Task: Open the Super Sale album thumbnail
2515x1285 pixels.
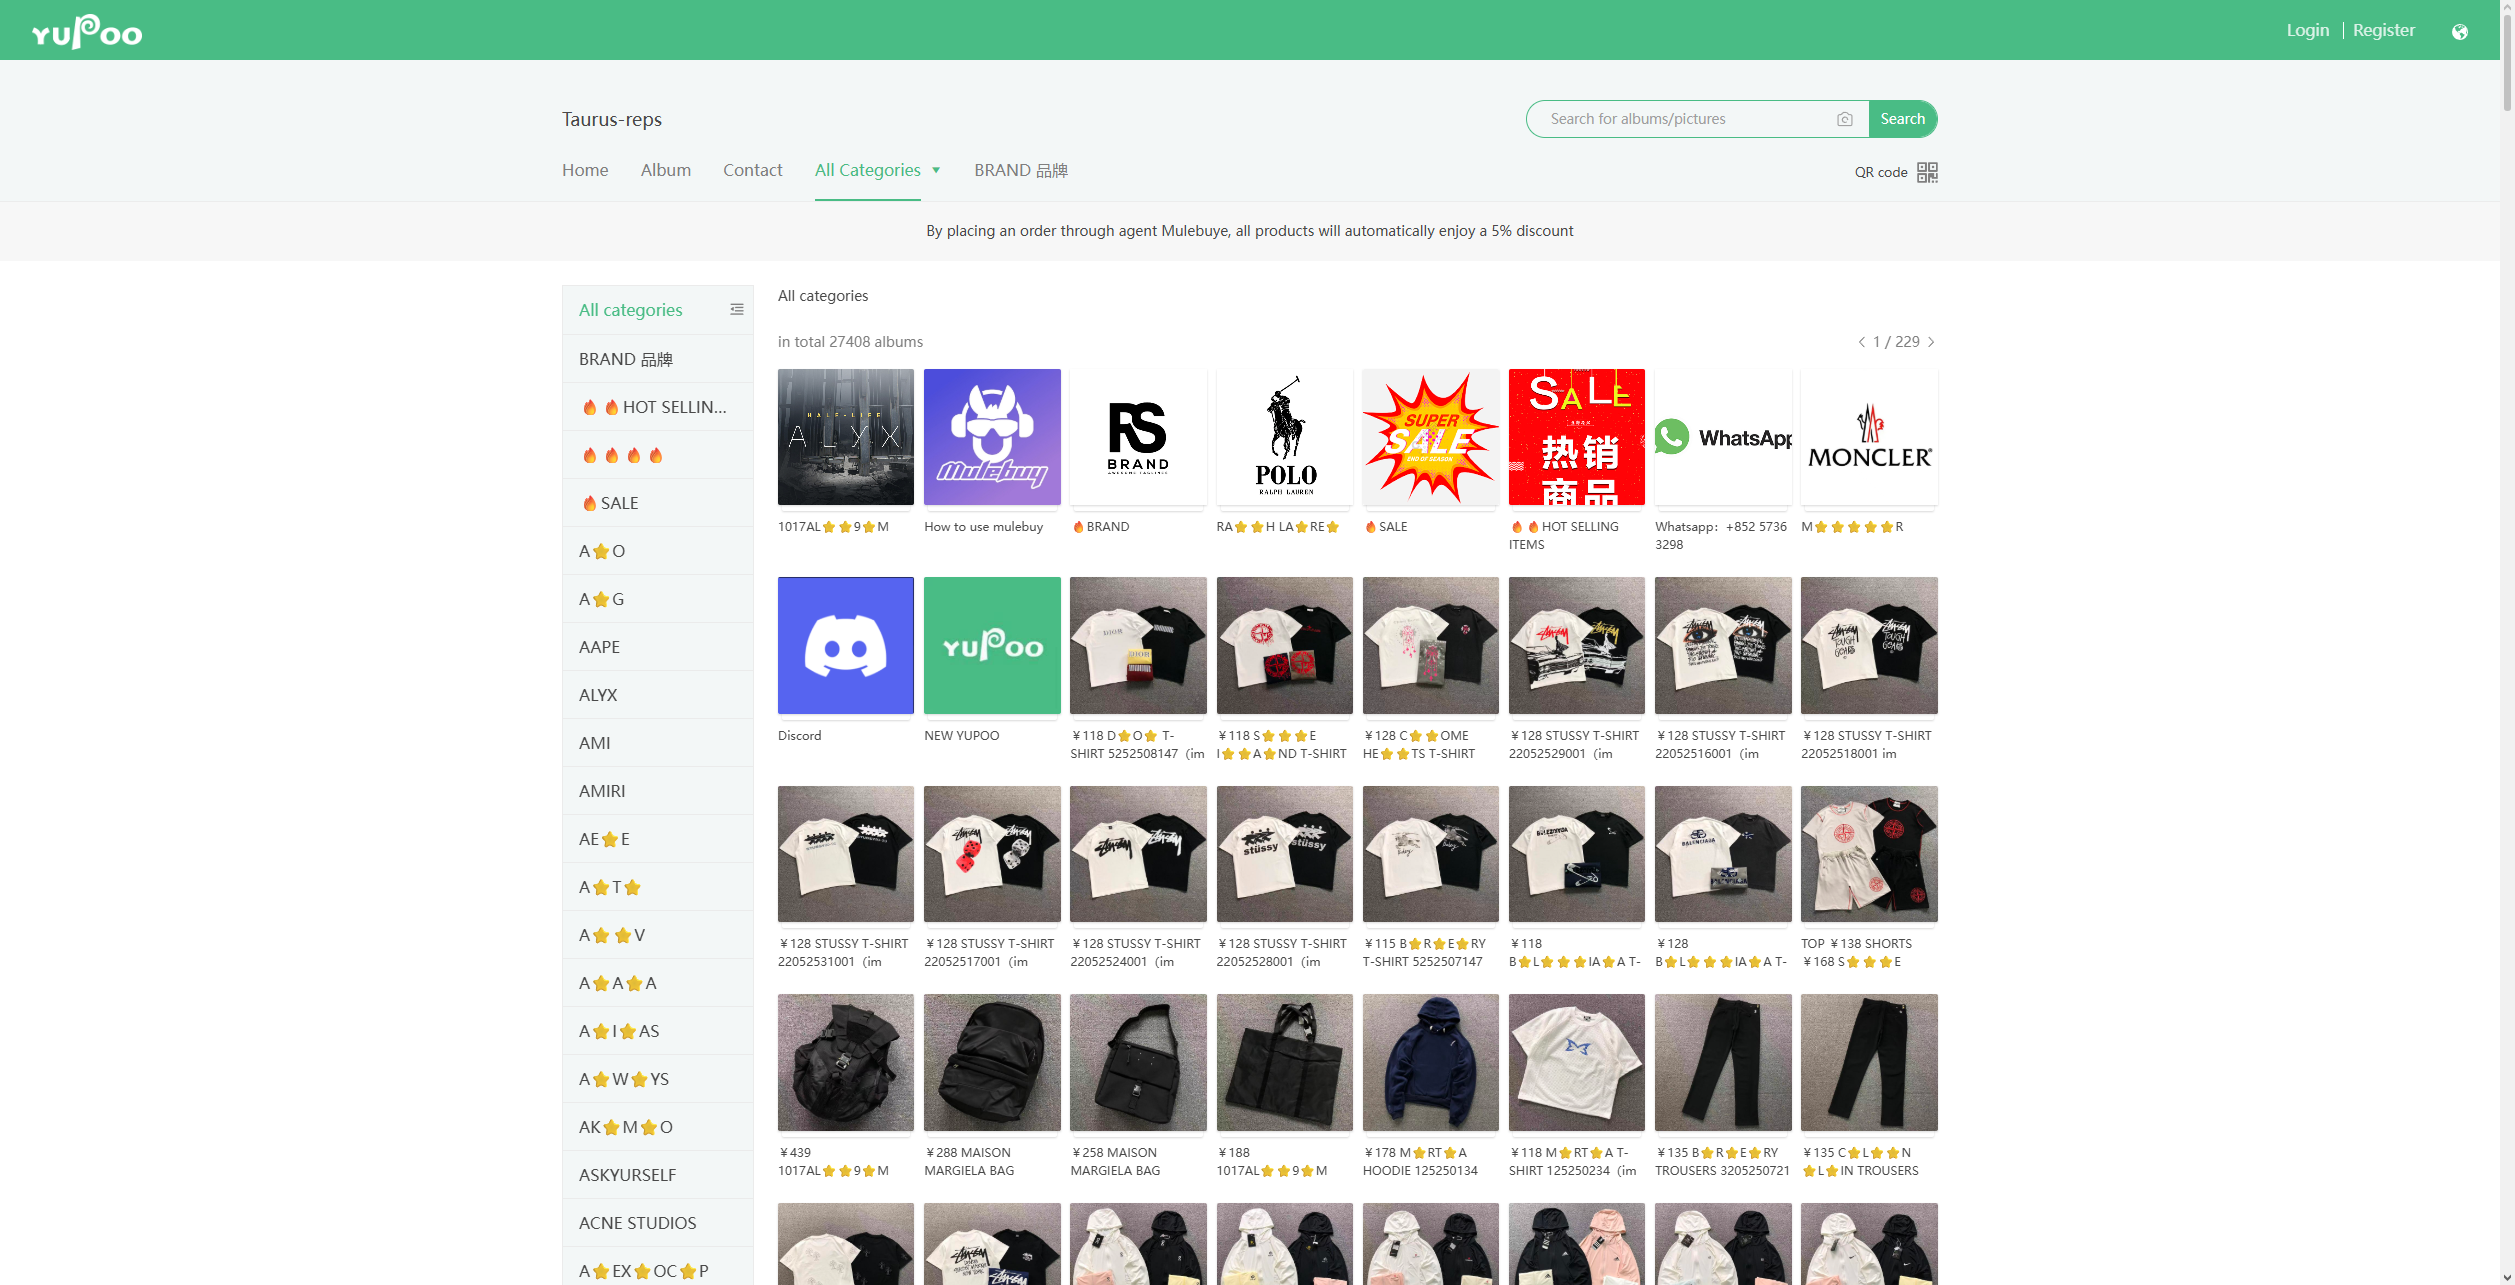Action: 1431,437
